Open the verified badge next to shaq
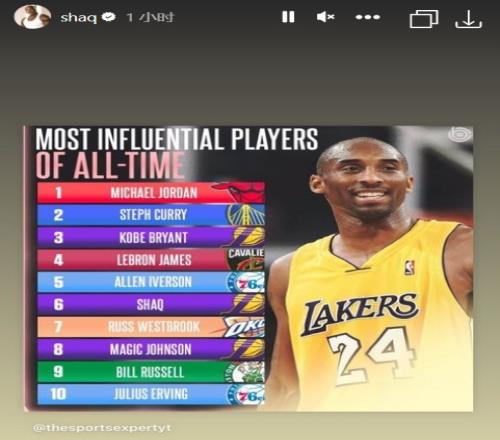This screenshot has height=440, width=500. click(108, 17)
